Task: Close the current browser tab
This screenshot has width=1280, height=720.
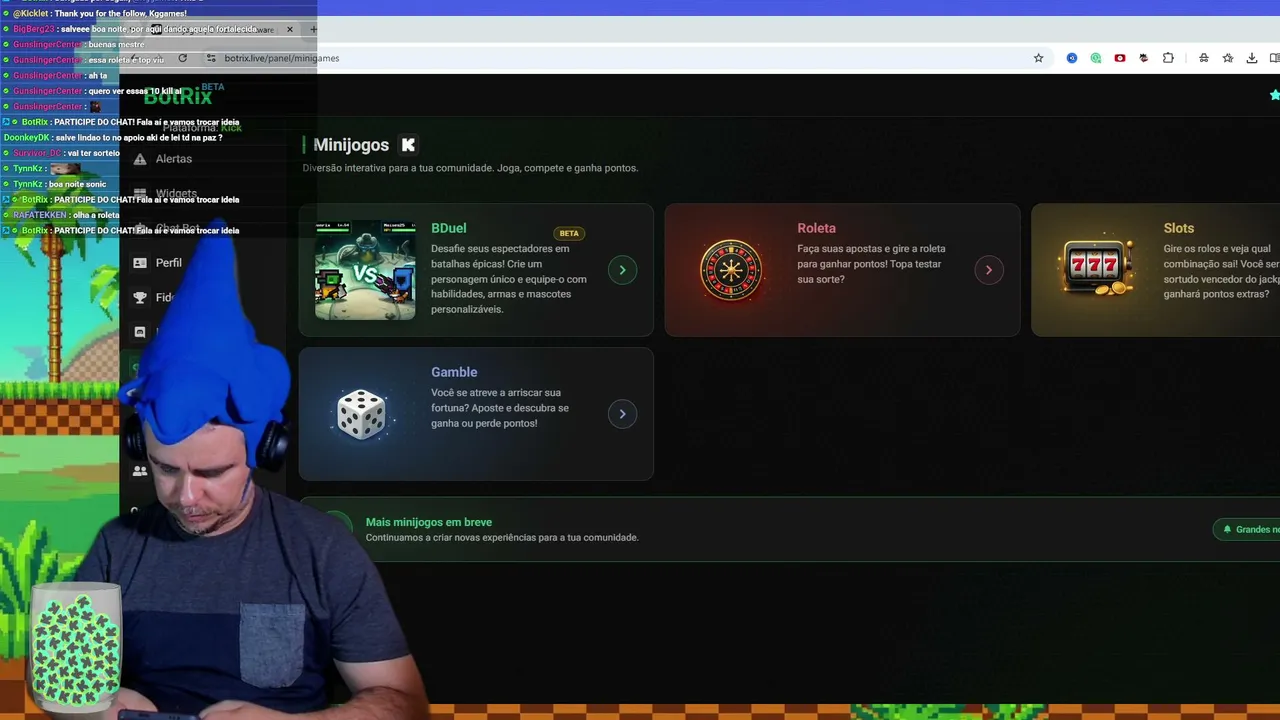Action: click(x=290, y=29)
